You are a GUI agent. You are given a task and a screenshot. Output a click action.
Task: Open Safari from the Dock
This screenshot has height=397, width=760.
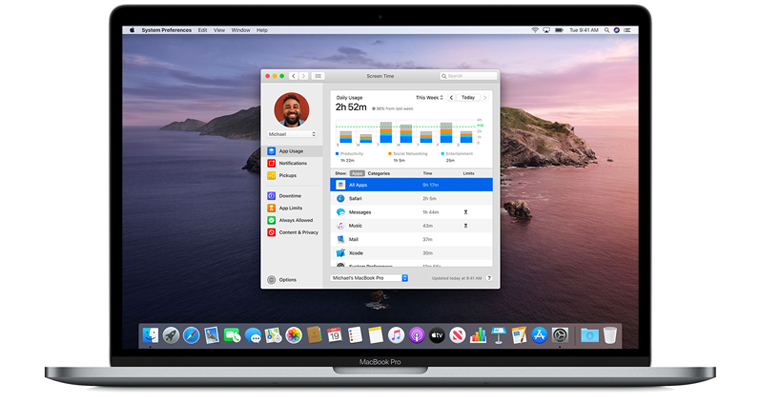coord(191,335)
